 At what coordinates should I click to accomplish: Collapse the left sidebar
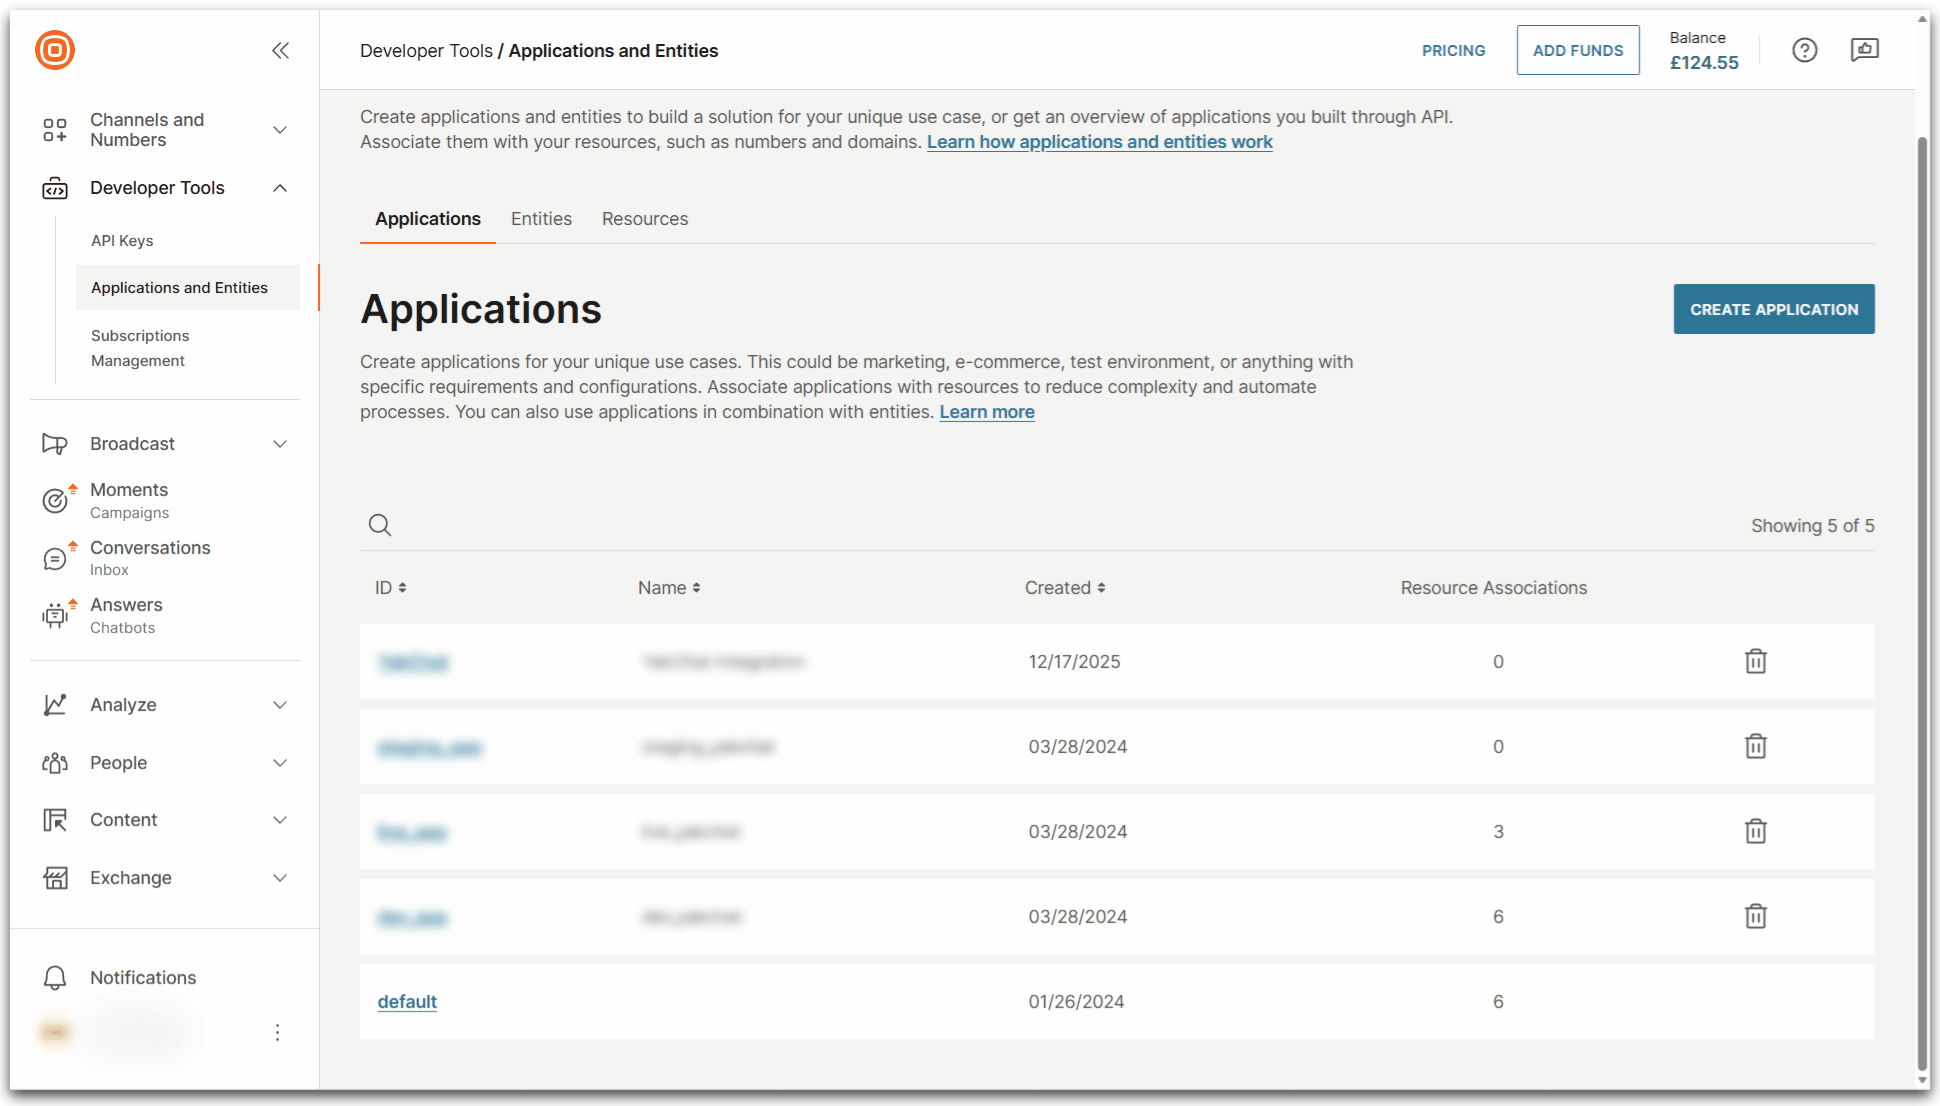pyautogui.click(x=280, y=50)
